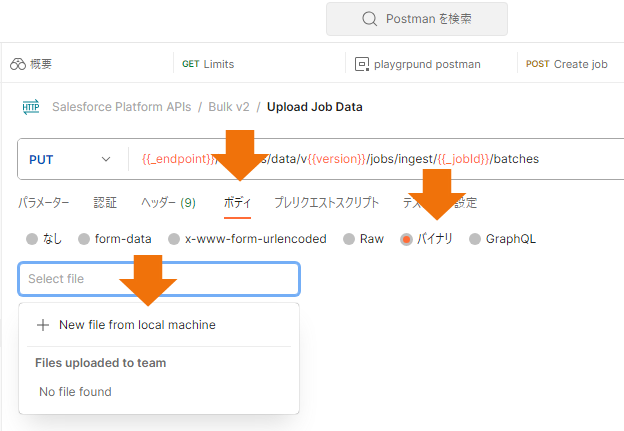
Task: Click the plus icon for new local file
Action: 43,325
